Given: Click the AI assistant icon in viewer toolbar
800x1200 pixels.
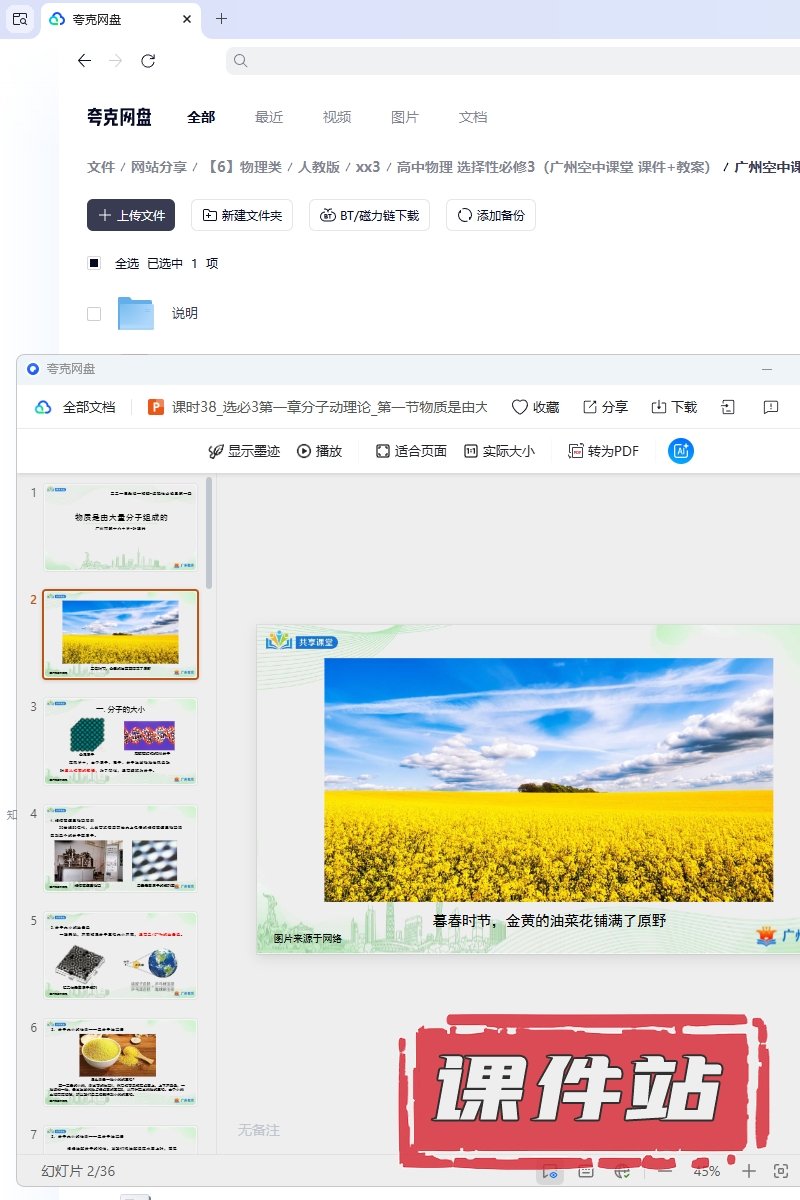Looking at the screenshot, I should point(681,451).
